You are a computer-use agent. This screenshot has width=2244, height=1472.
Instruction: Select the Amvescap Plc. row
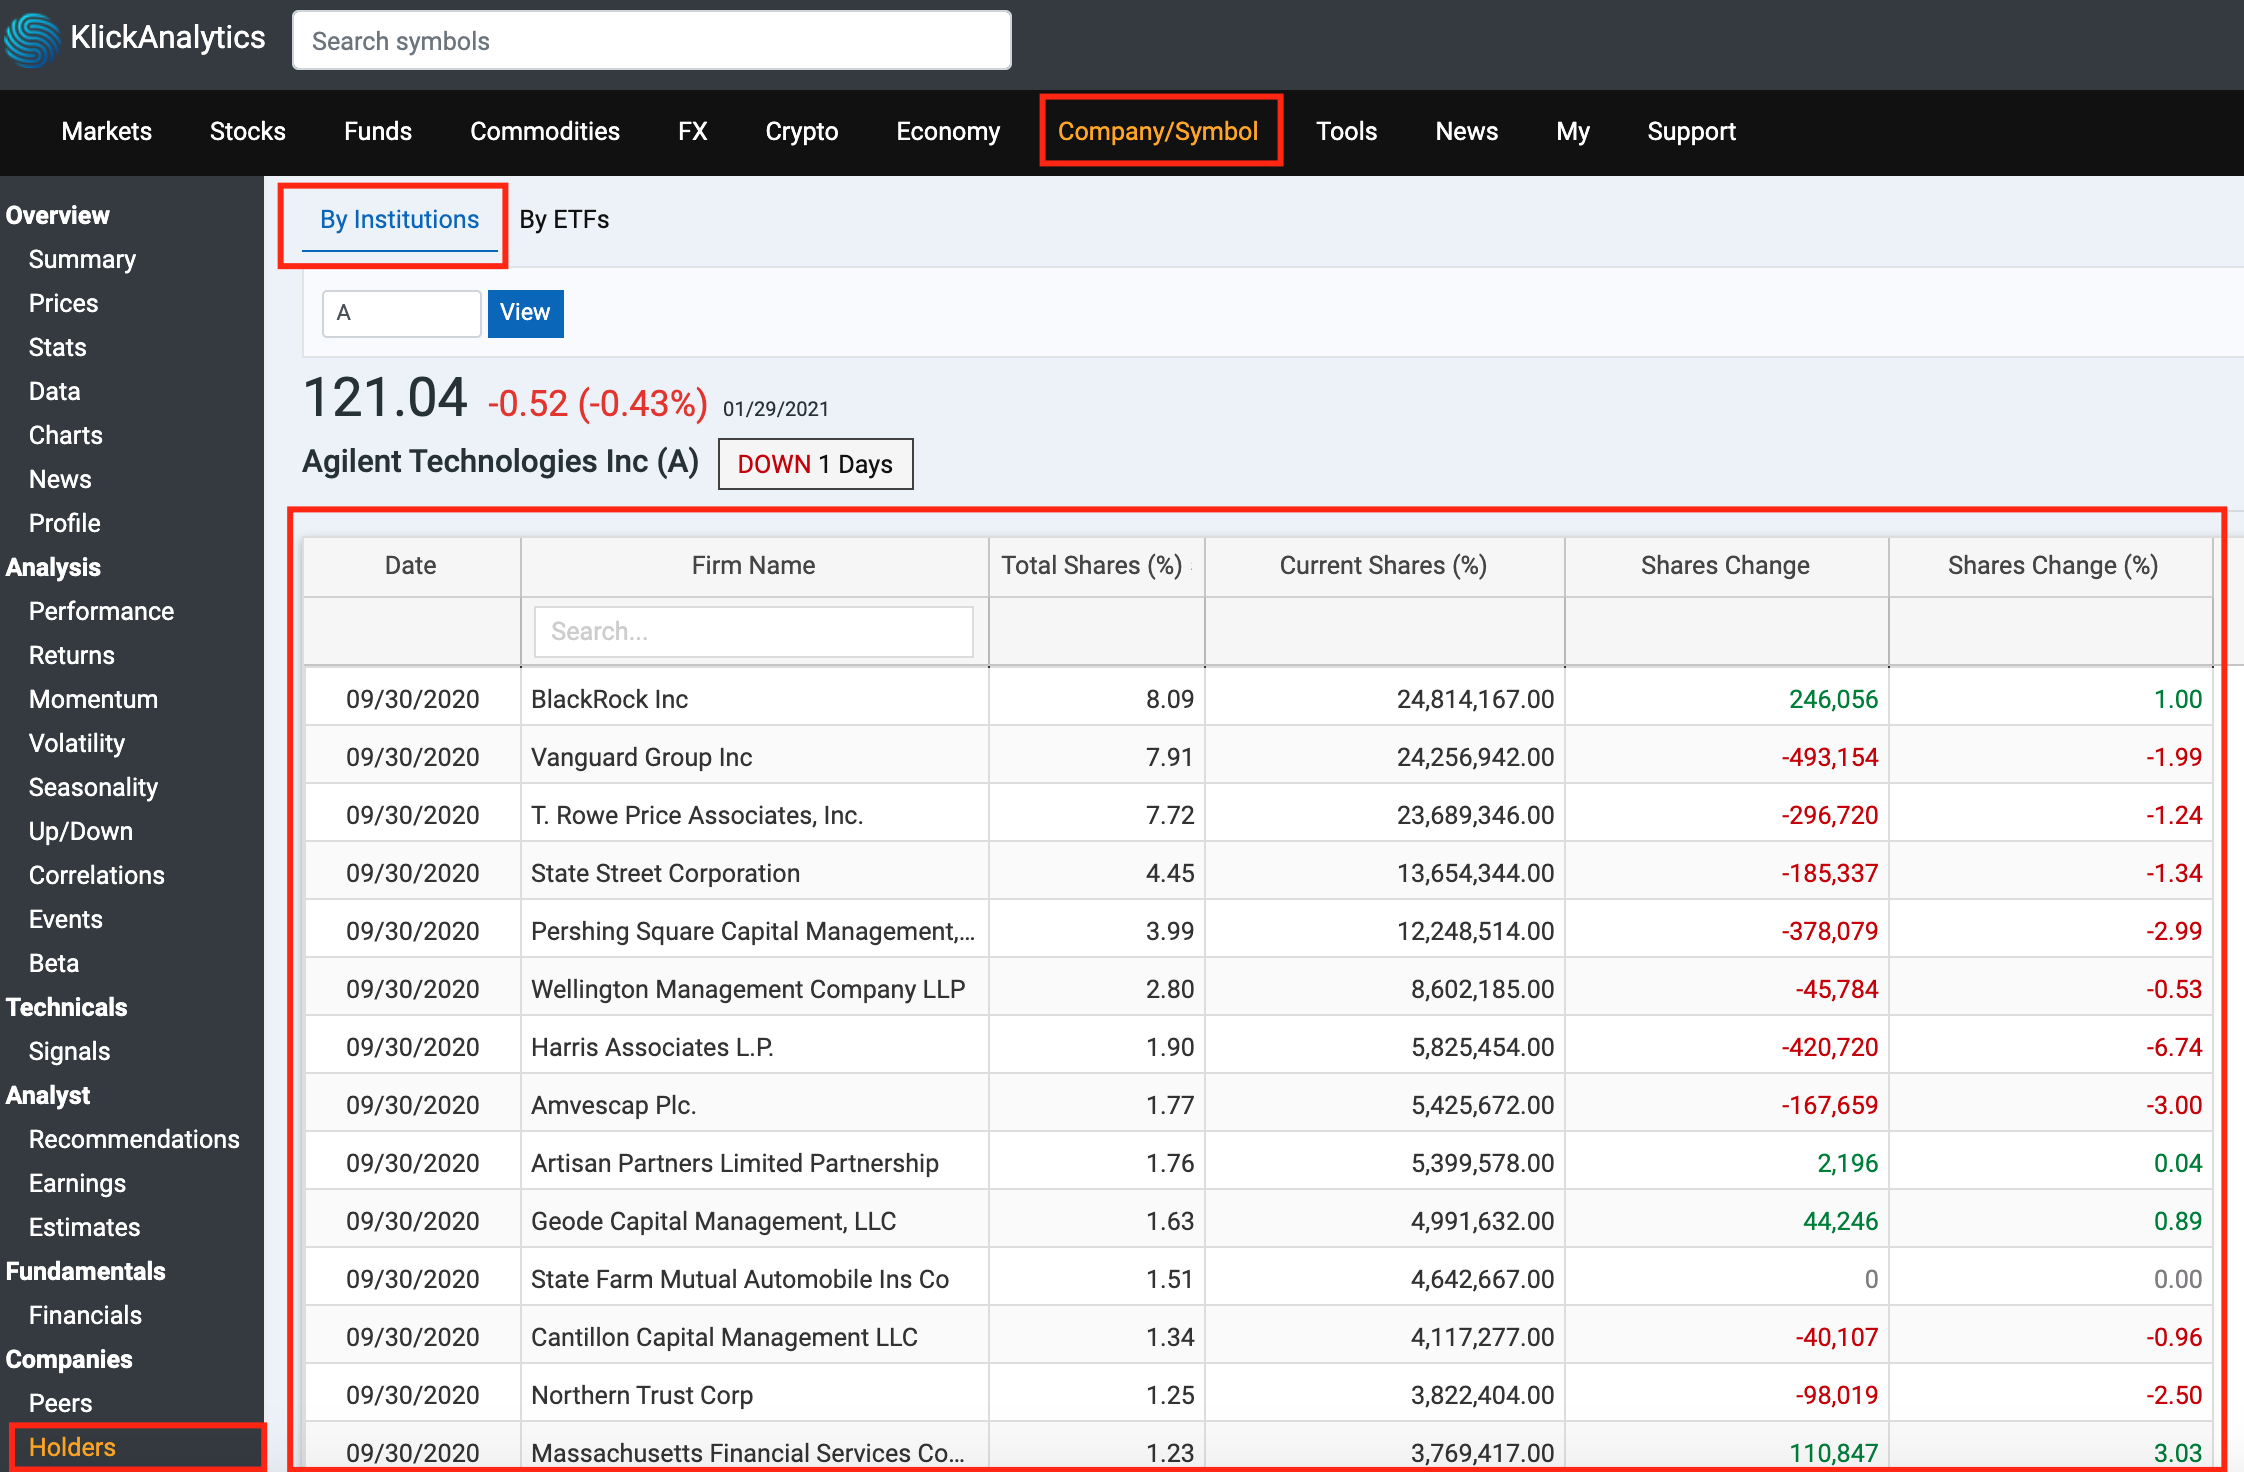tap(1258, 1105)
